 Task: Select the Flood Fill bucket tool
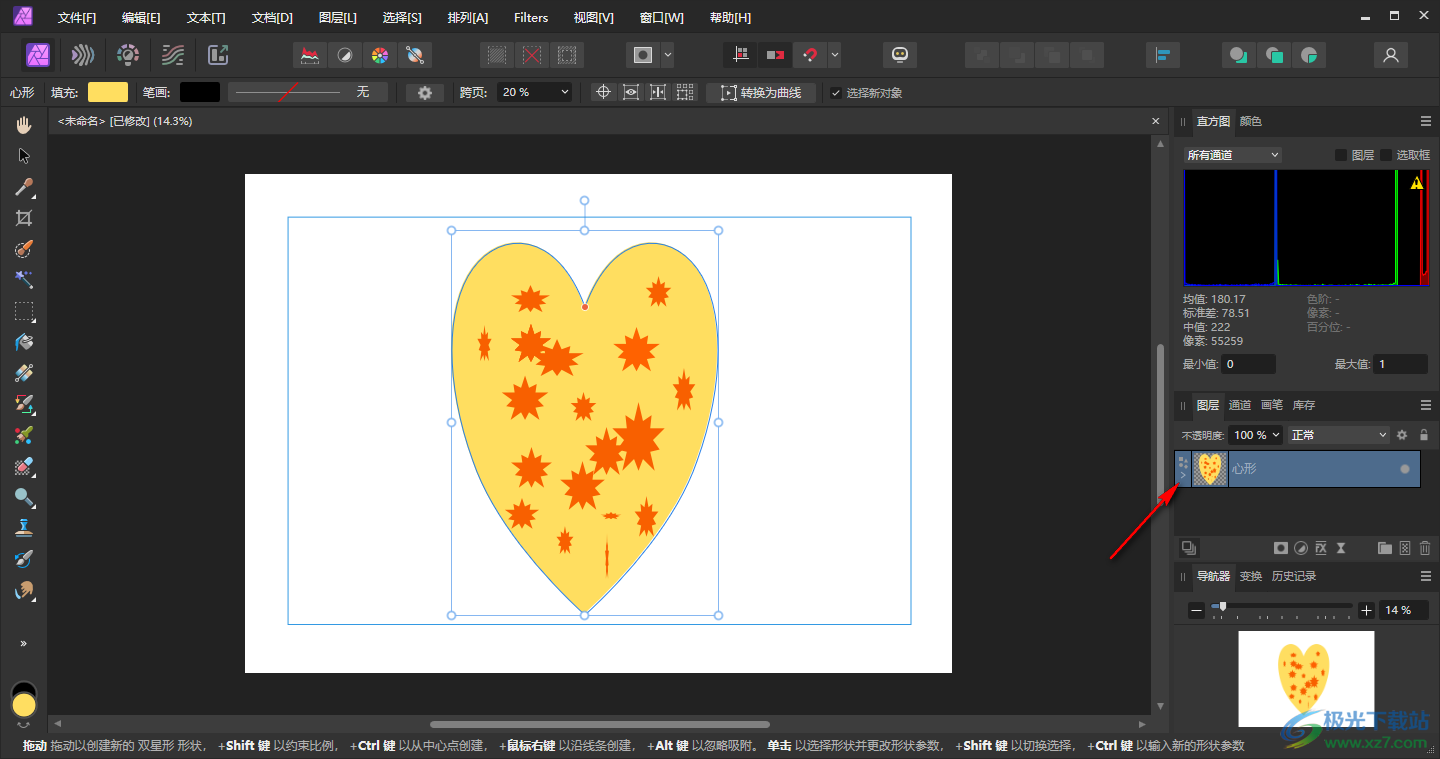click(24, 342)
